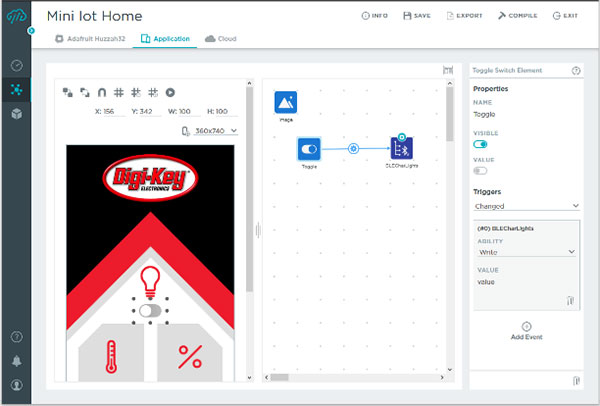Click the Atmosphere cloud logo icon

[x=16, y=16]
